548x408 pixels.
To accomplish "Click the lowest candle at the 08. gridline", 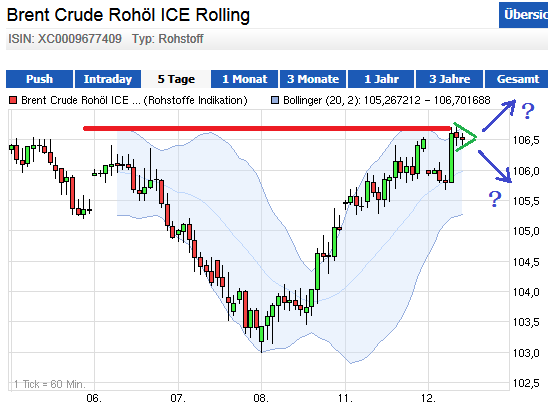I will point(261,334).
